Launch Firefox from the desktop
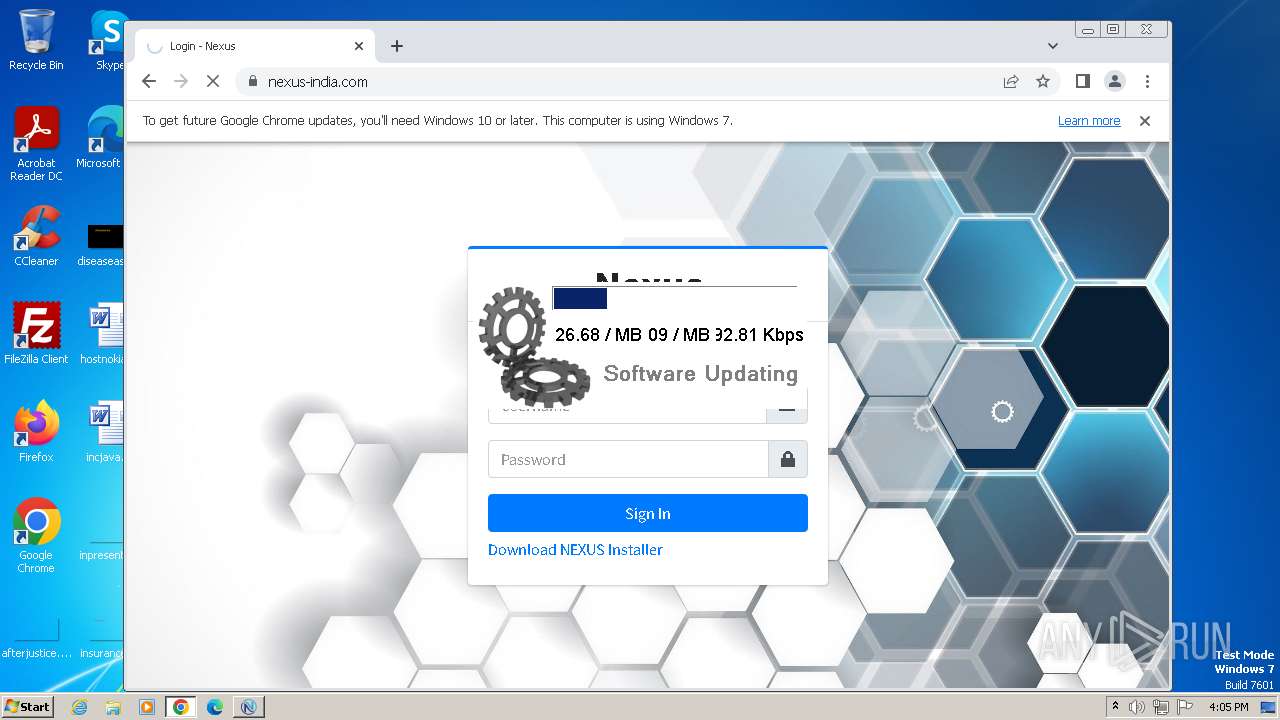The image size is (1280, 720). [36, 432]
